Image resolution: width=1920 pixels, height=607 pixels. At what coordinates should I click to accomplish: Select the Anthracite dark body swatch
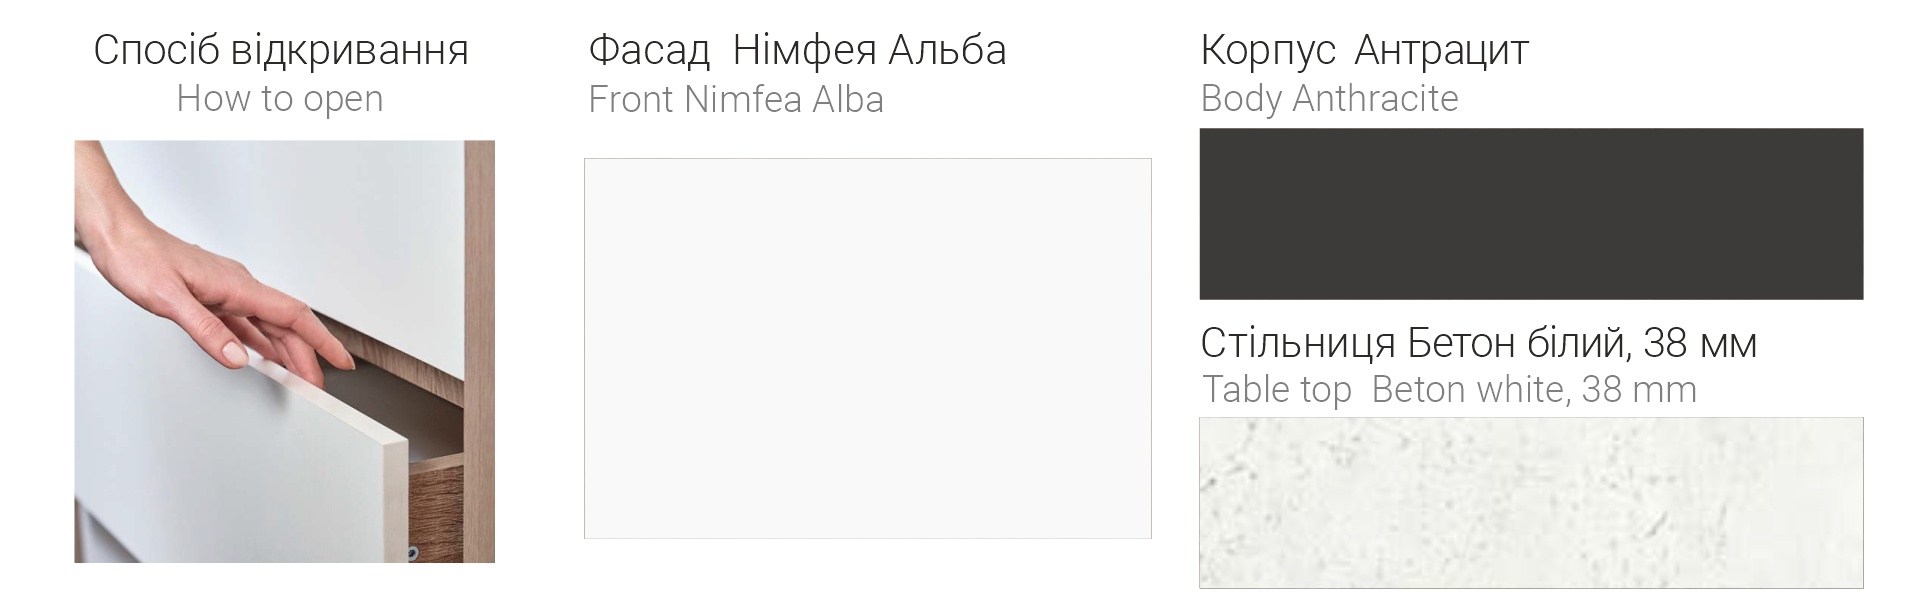click(x=1530, y=213)
